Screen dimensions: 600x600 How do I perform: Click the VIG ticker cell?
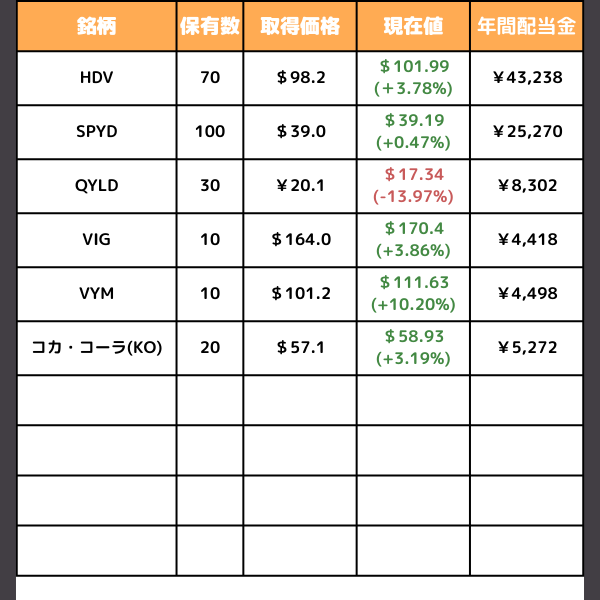pyautogui.click(x=96, y=240)
